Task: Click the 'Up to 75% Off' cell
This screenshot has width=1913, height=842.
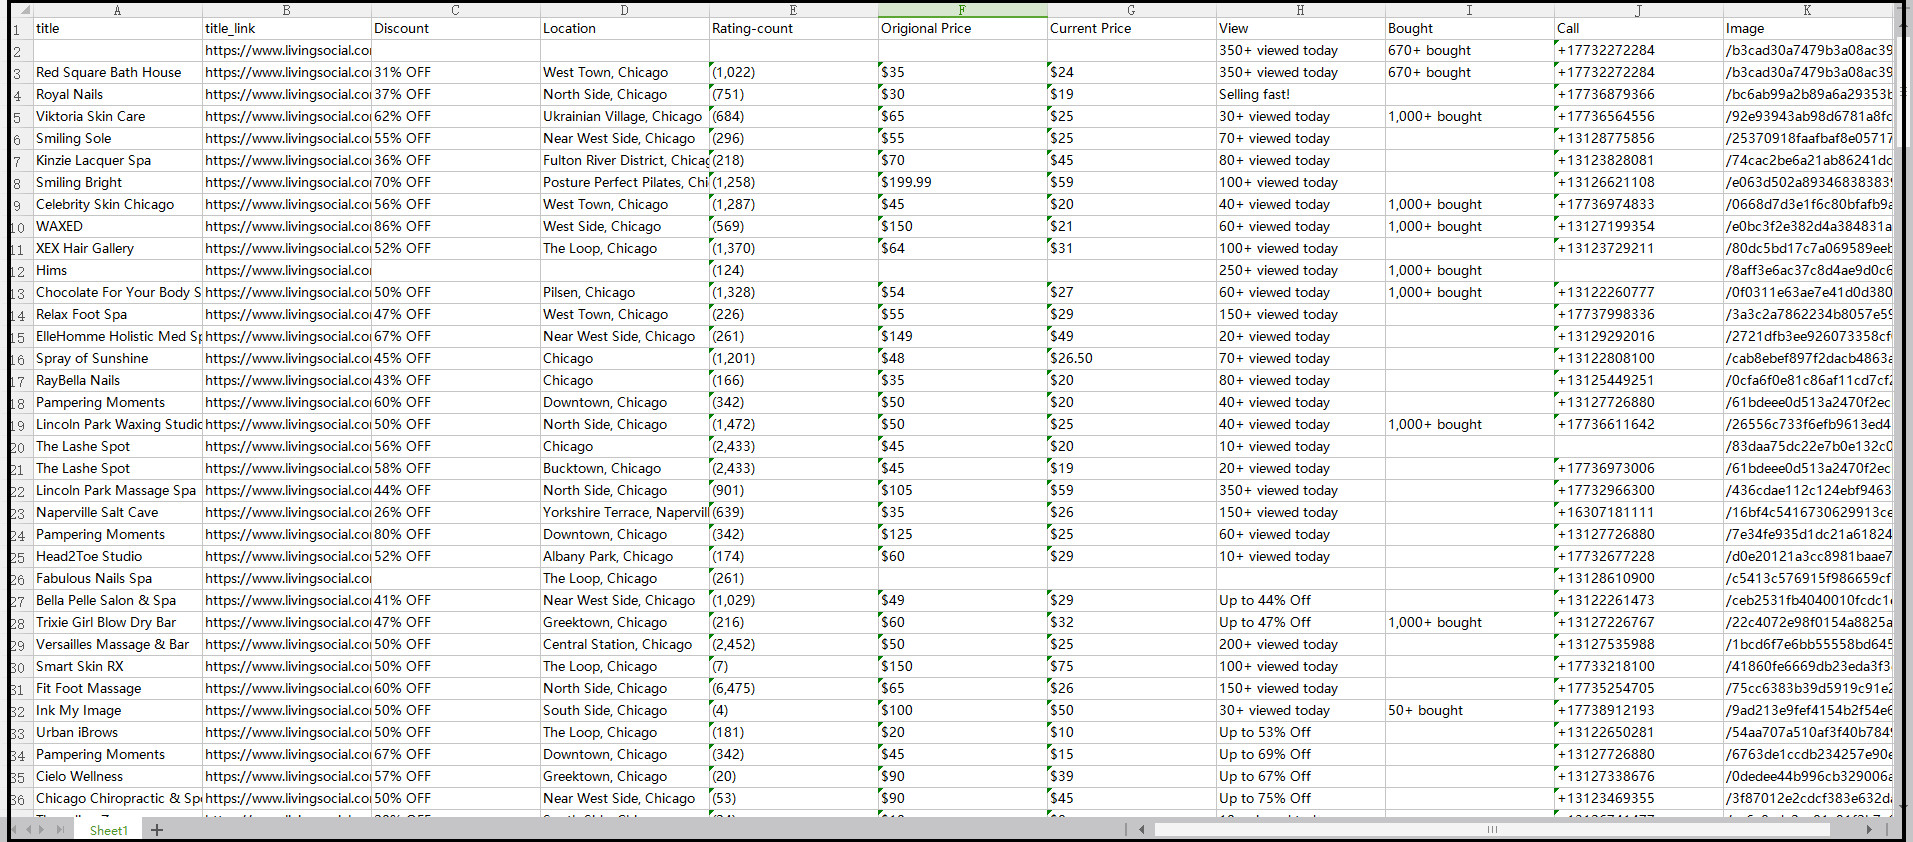Action: pos(1300,799)
